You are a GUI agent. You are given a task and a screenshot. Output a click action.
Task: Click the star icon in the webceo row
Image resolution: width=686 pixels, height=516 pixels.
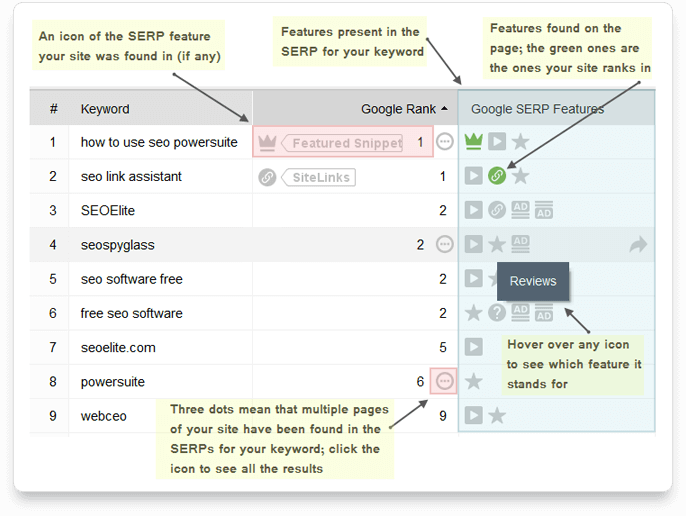tap(497, 415)
